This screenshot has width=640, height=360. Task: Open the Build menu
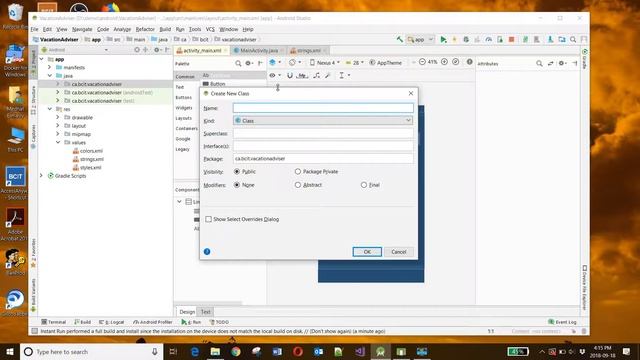[165, 29]
